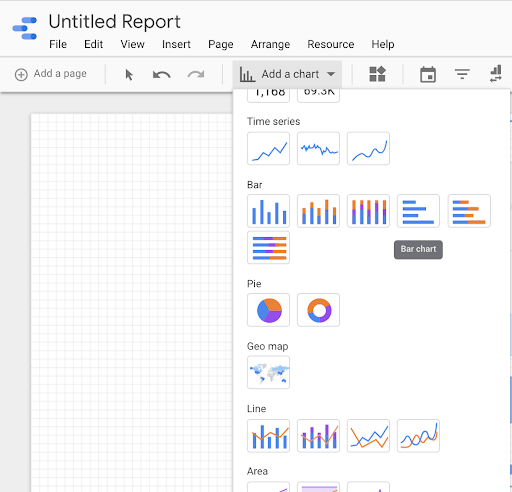Add a date range control
The image size is (512, 492).
[428, 74]
